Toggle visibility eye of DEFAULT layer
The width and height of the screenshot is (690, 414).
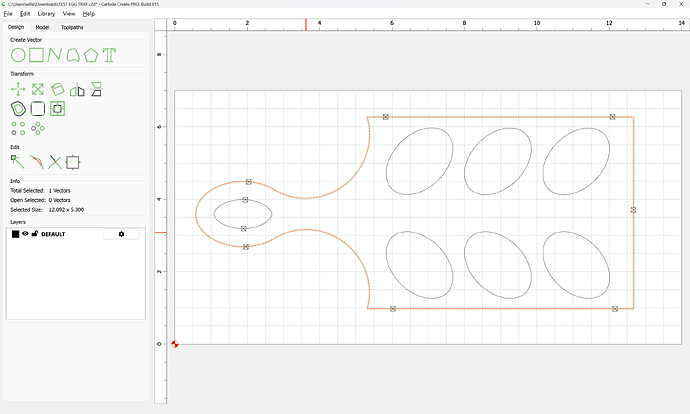pos(25,234)
